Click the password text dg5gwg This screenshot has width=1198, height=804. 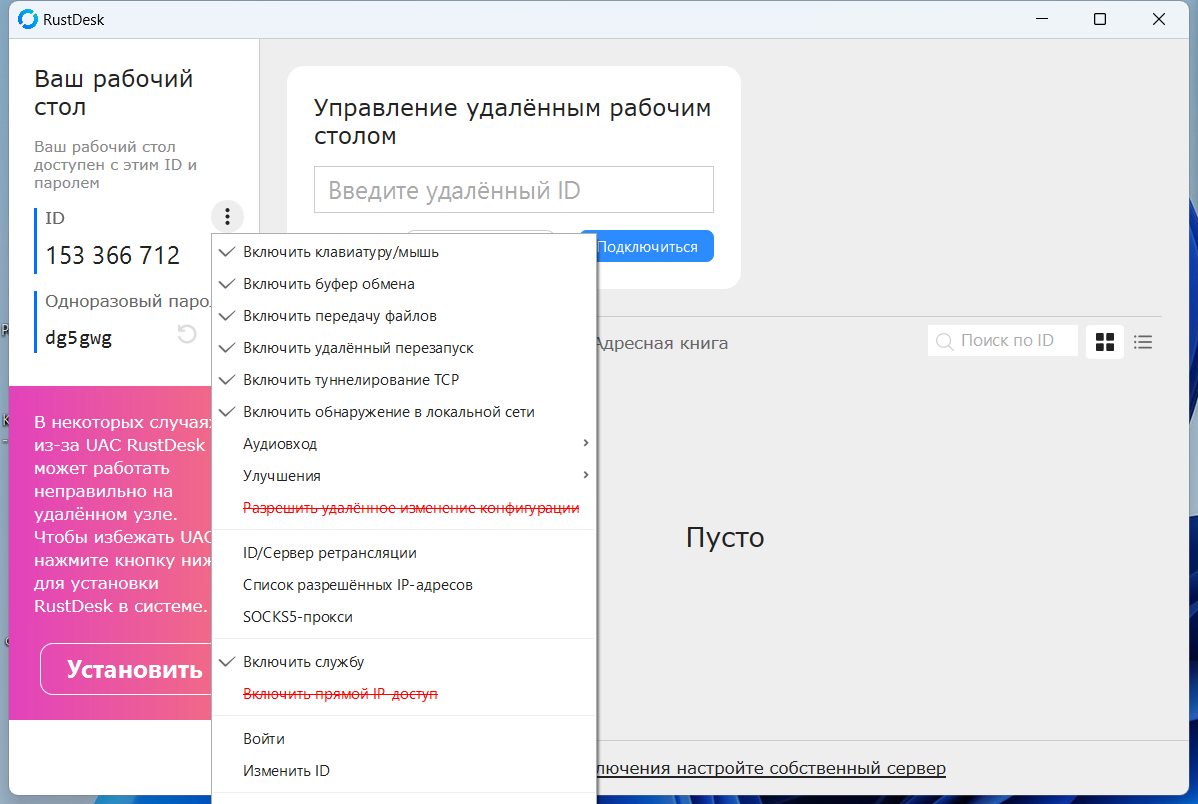point(79,337)
